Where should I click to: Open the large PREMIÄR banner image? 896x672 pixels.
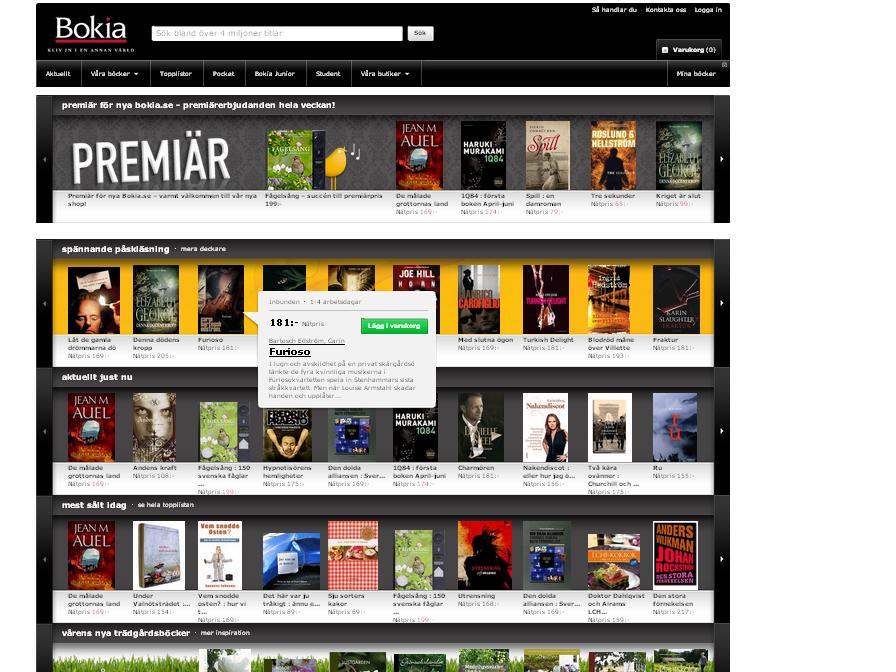(151, 161)
